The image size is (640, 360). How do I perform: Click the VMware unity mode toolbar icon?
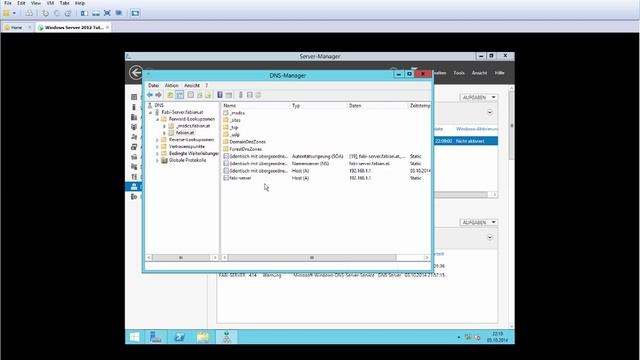click(x=119, y=13)
